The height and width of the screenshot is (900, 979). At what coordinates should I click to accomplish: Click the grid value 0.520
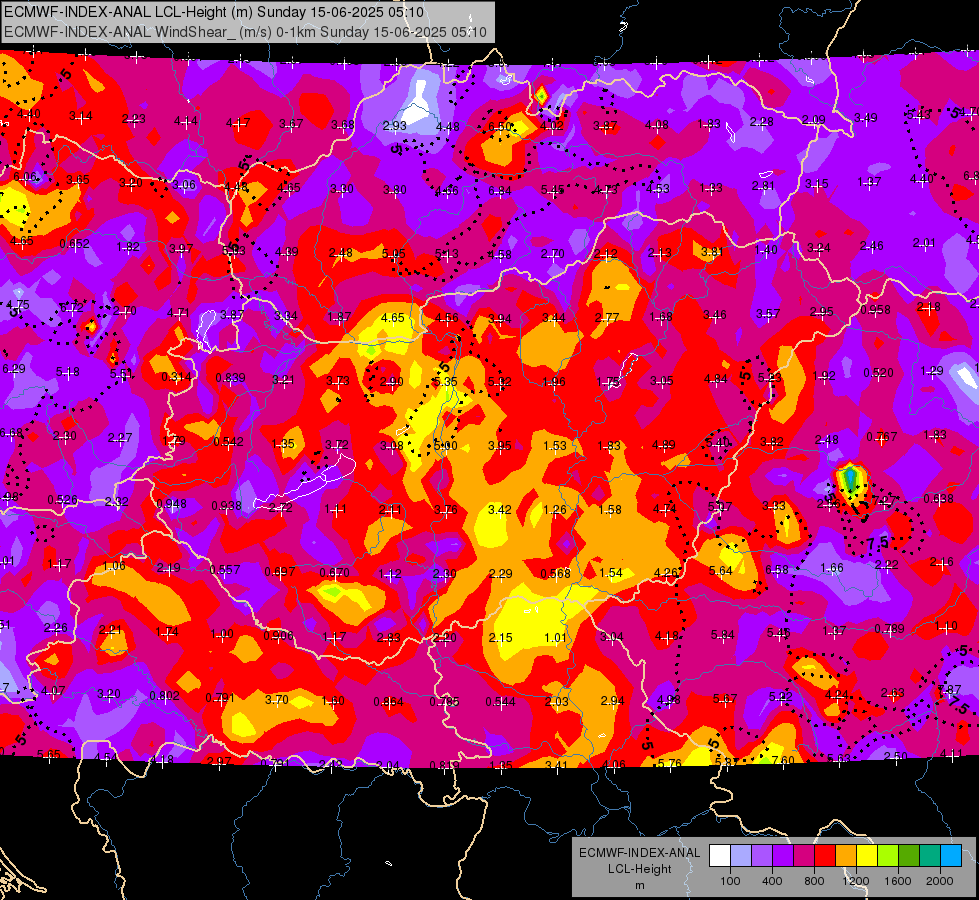pos(878,373)
